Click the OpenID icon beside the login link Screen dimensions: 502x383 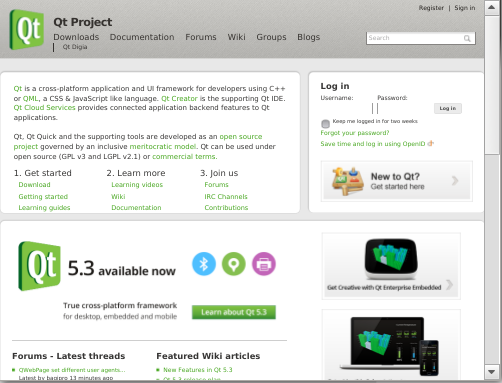[431, 144]
